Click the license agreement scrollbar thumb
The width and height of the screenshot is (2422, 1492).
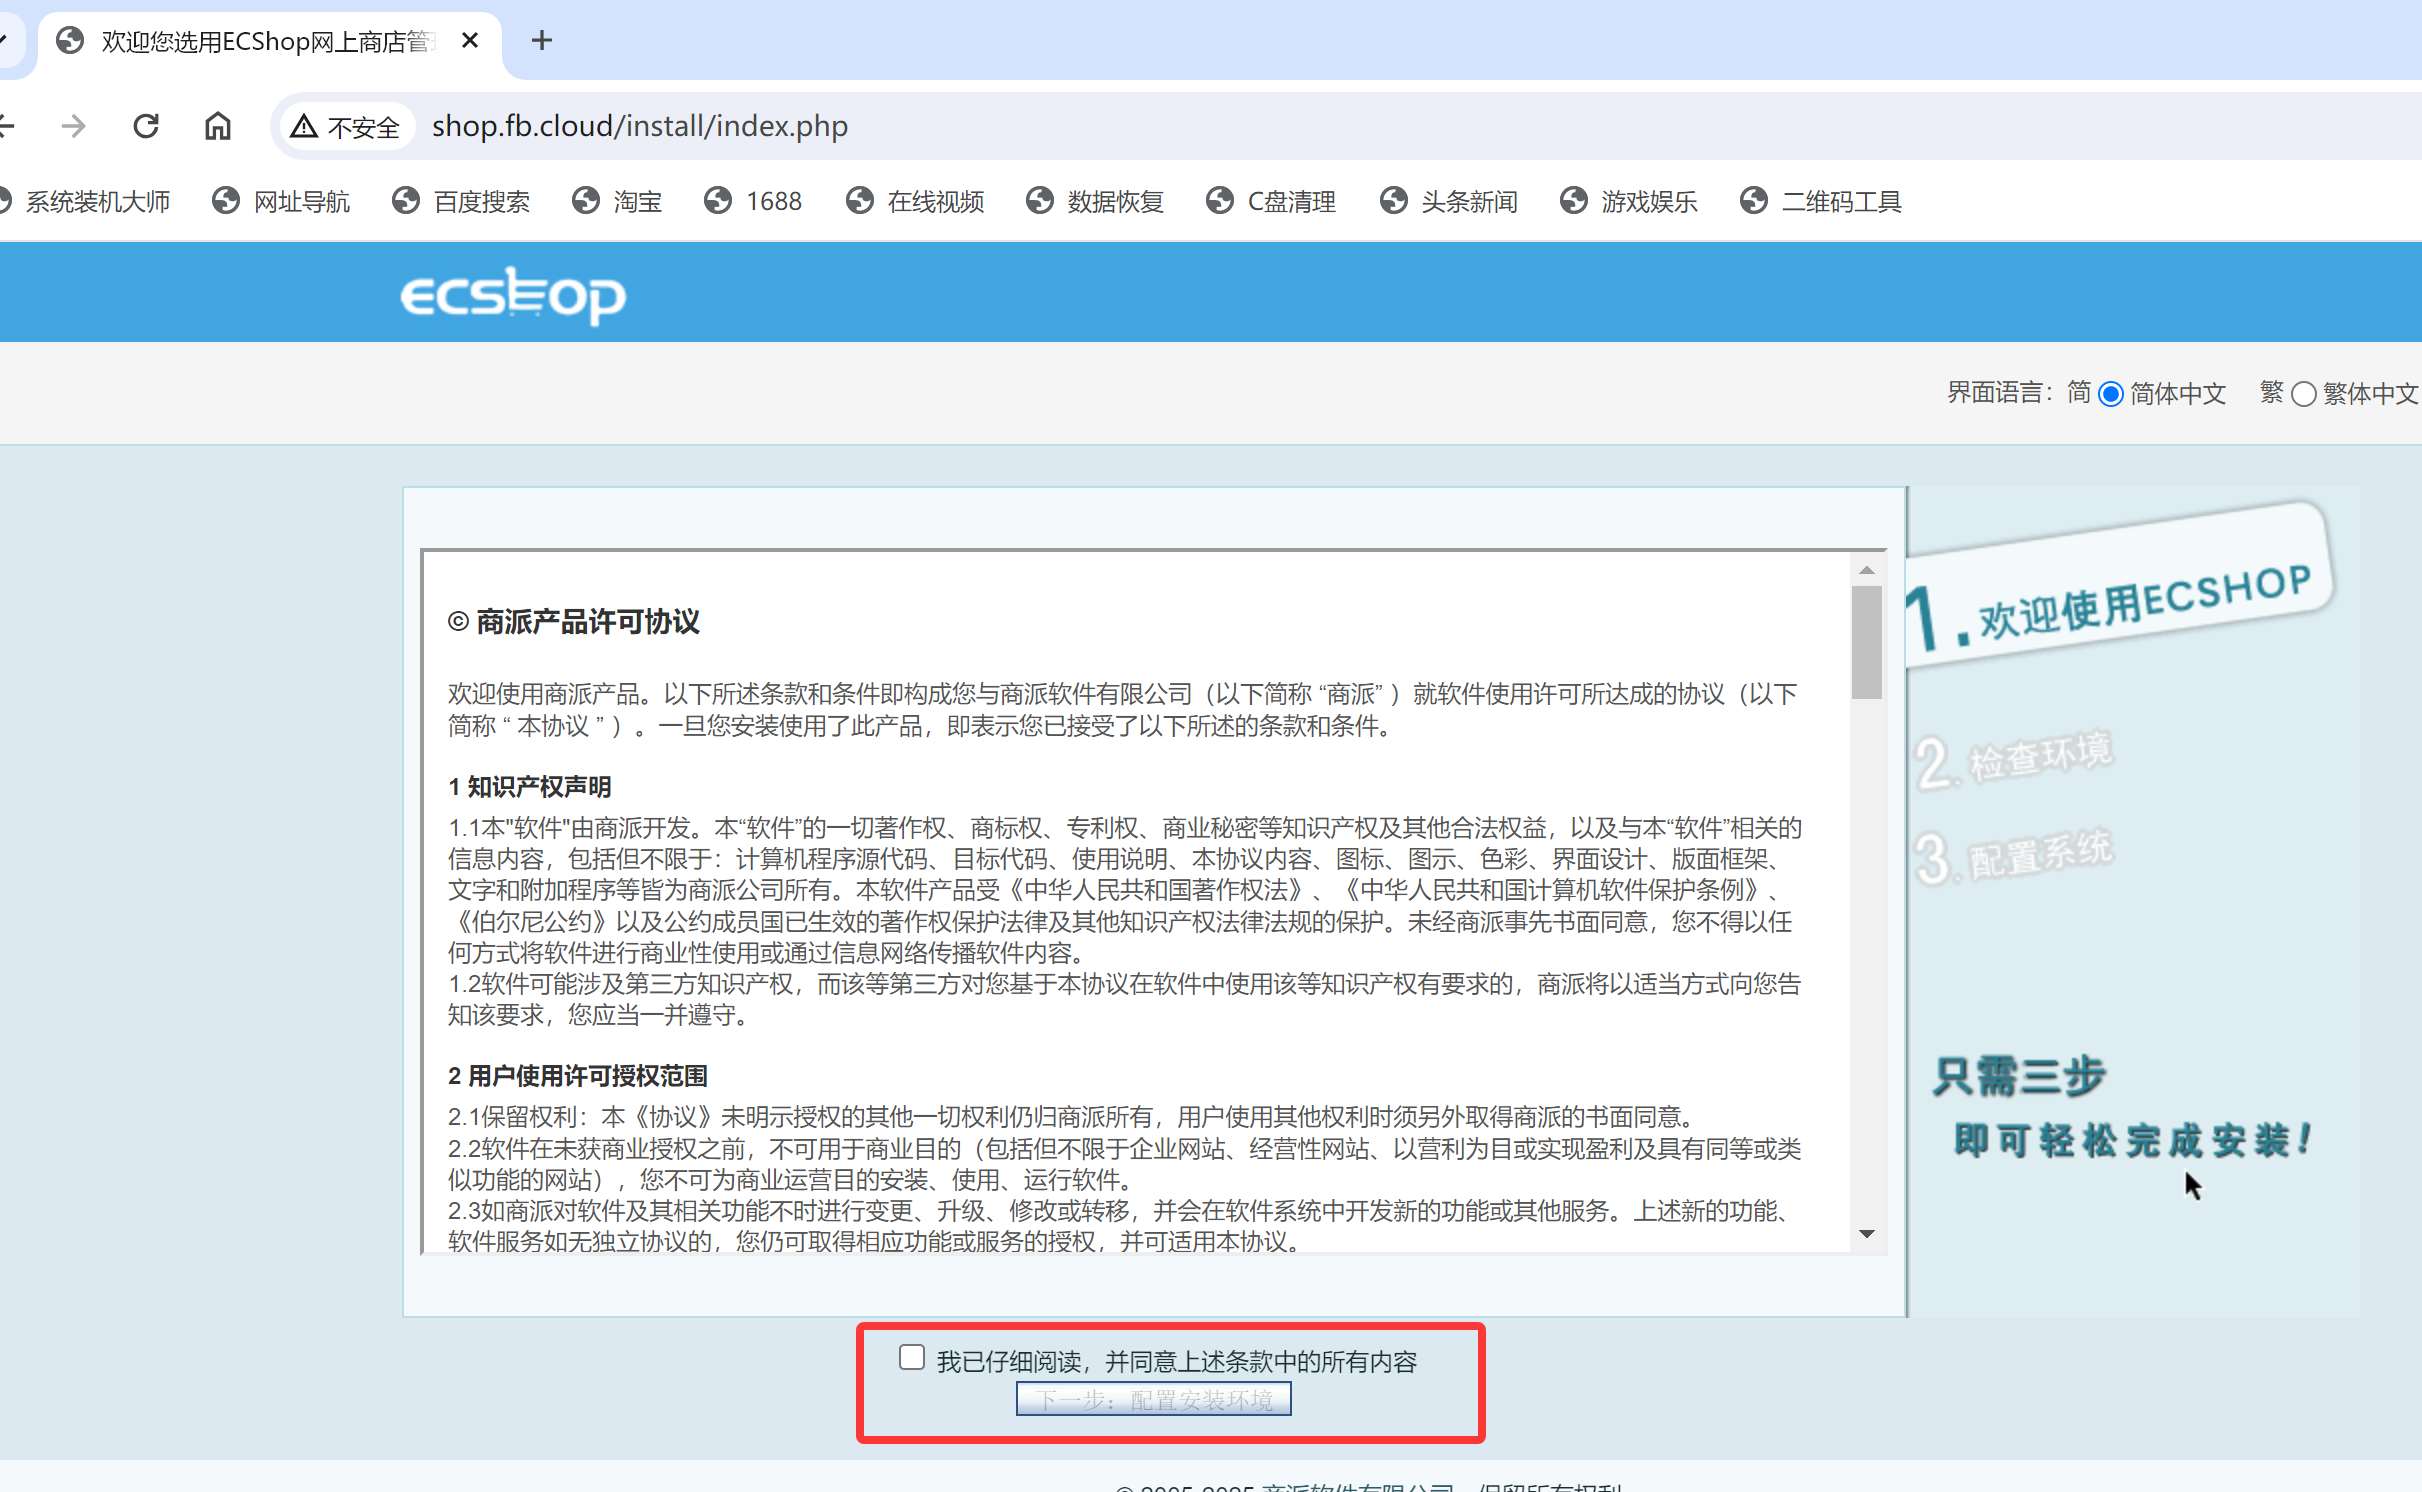[x=1866, y=642]
